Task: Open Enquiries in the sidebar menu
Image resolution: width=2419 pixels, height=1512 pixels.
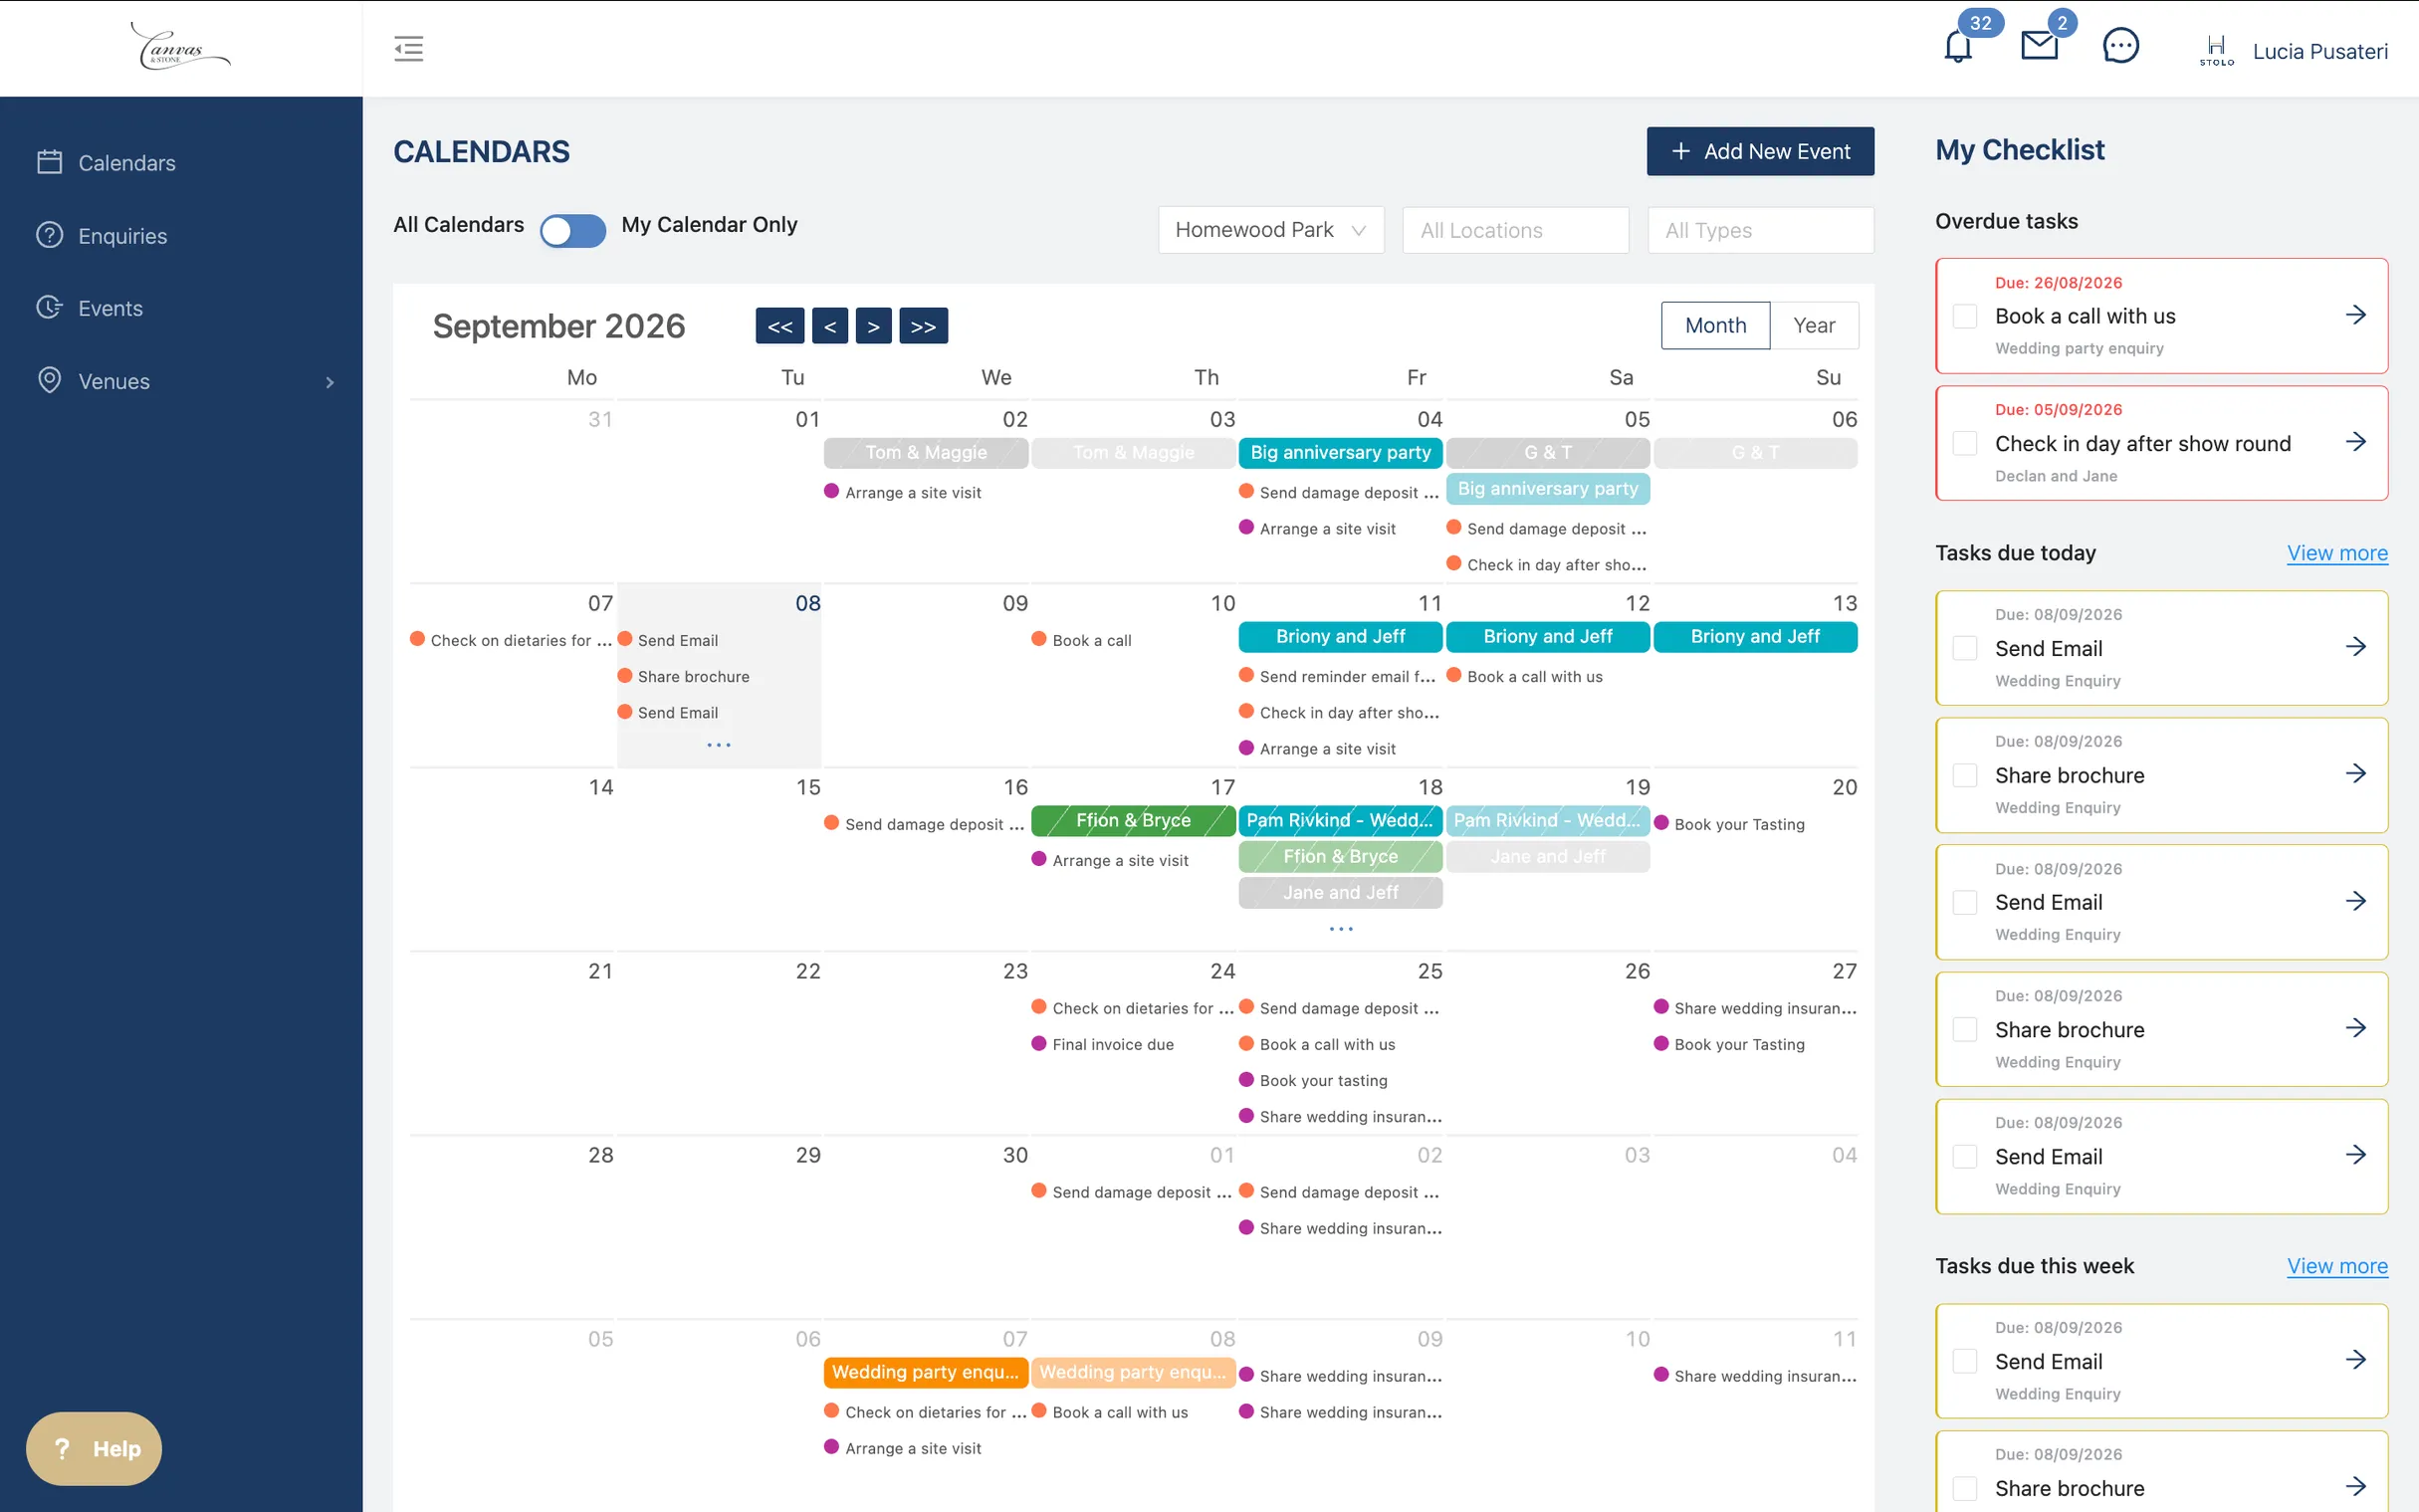Action: (x=123, y=236)
